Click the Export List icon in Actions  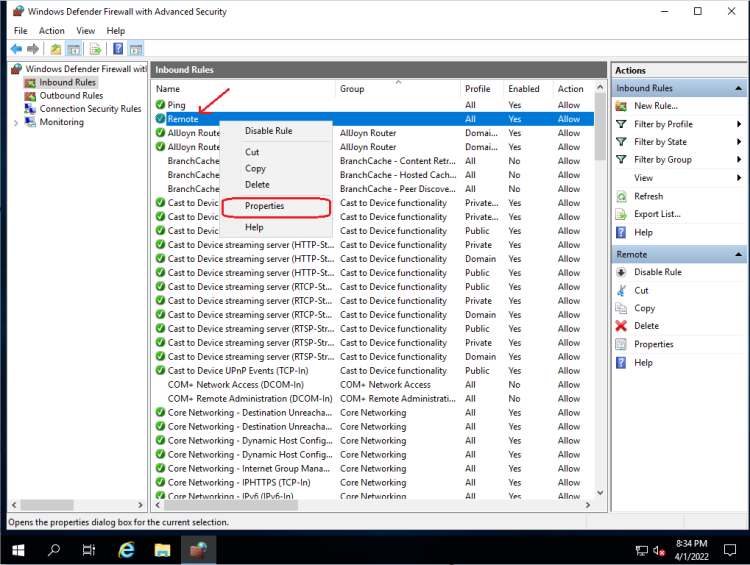[621, 214]
